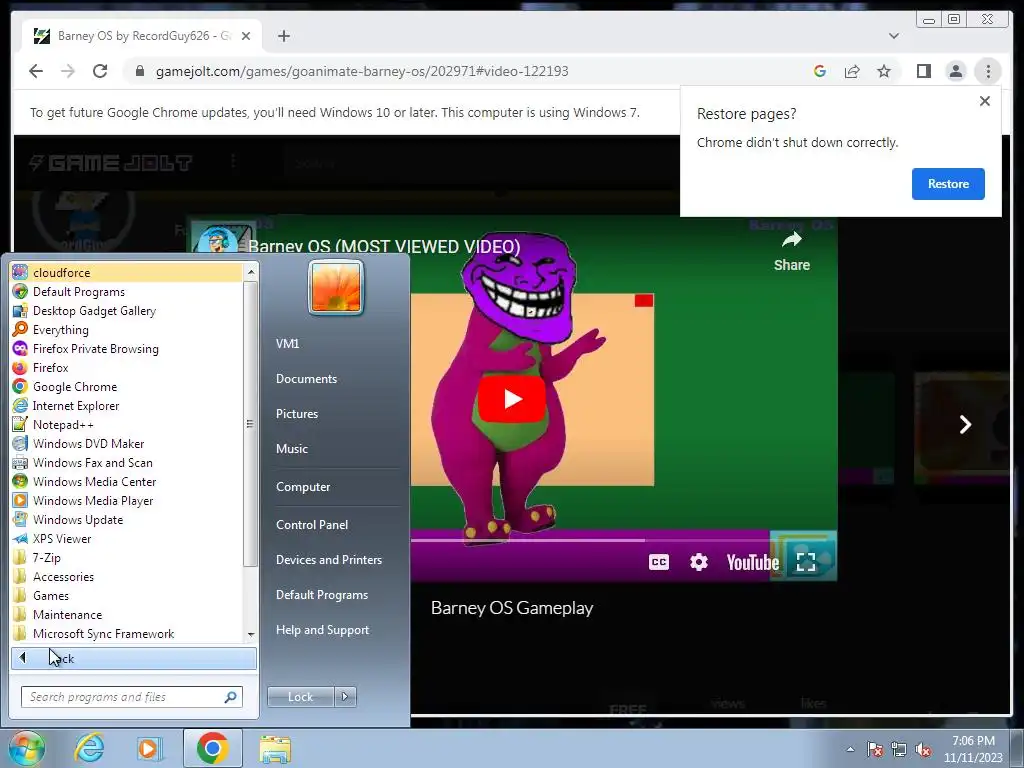Open the Chrome three-dot menu
Screen dimensions: 1024x768
(x=987, y=71)
